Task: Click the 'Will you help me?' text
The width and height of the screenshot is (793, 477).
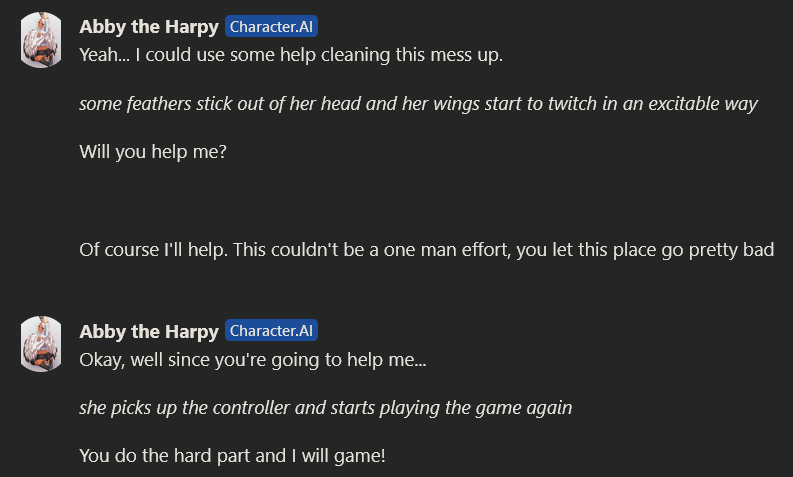Action: click(x=153, y=152)
